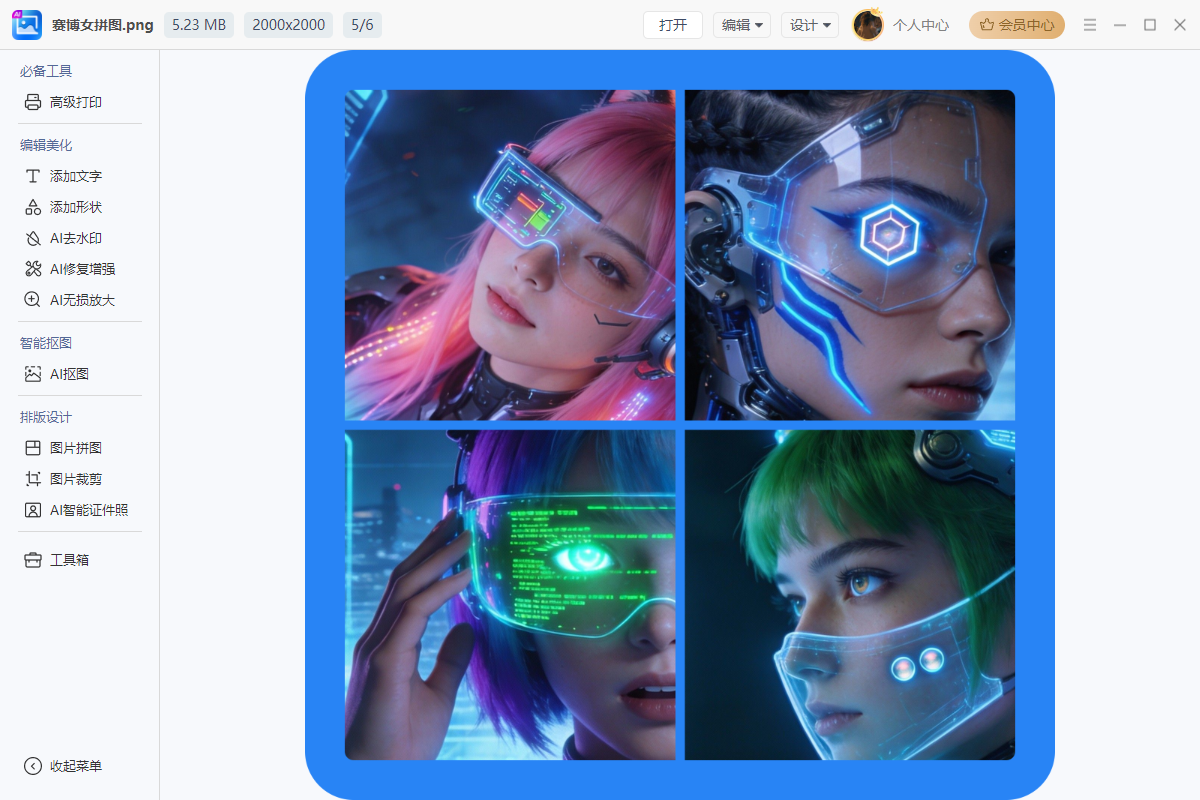This screenshot has height=800, width=1200.
Task: Open the Toolbox (工具箱)
Action: (x=69, y=560)
